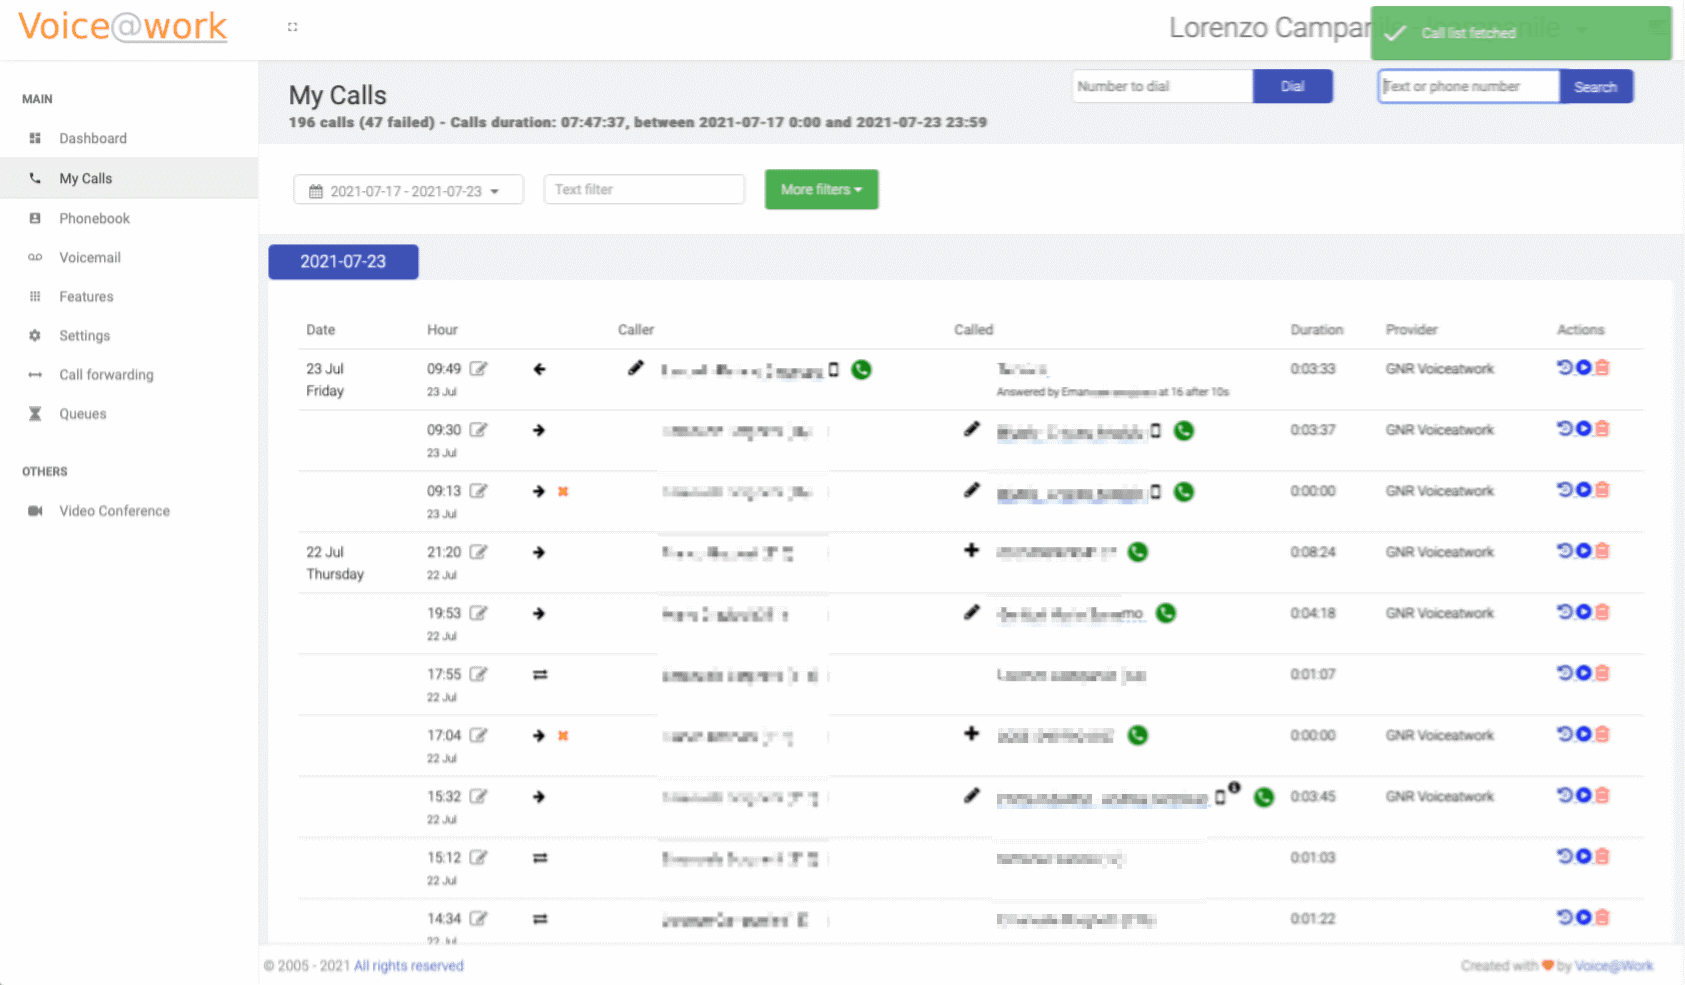1685x985 pixels.
Task: Open Video Conference section
Action: [x=114, y=510]
